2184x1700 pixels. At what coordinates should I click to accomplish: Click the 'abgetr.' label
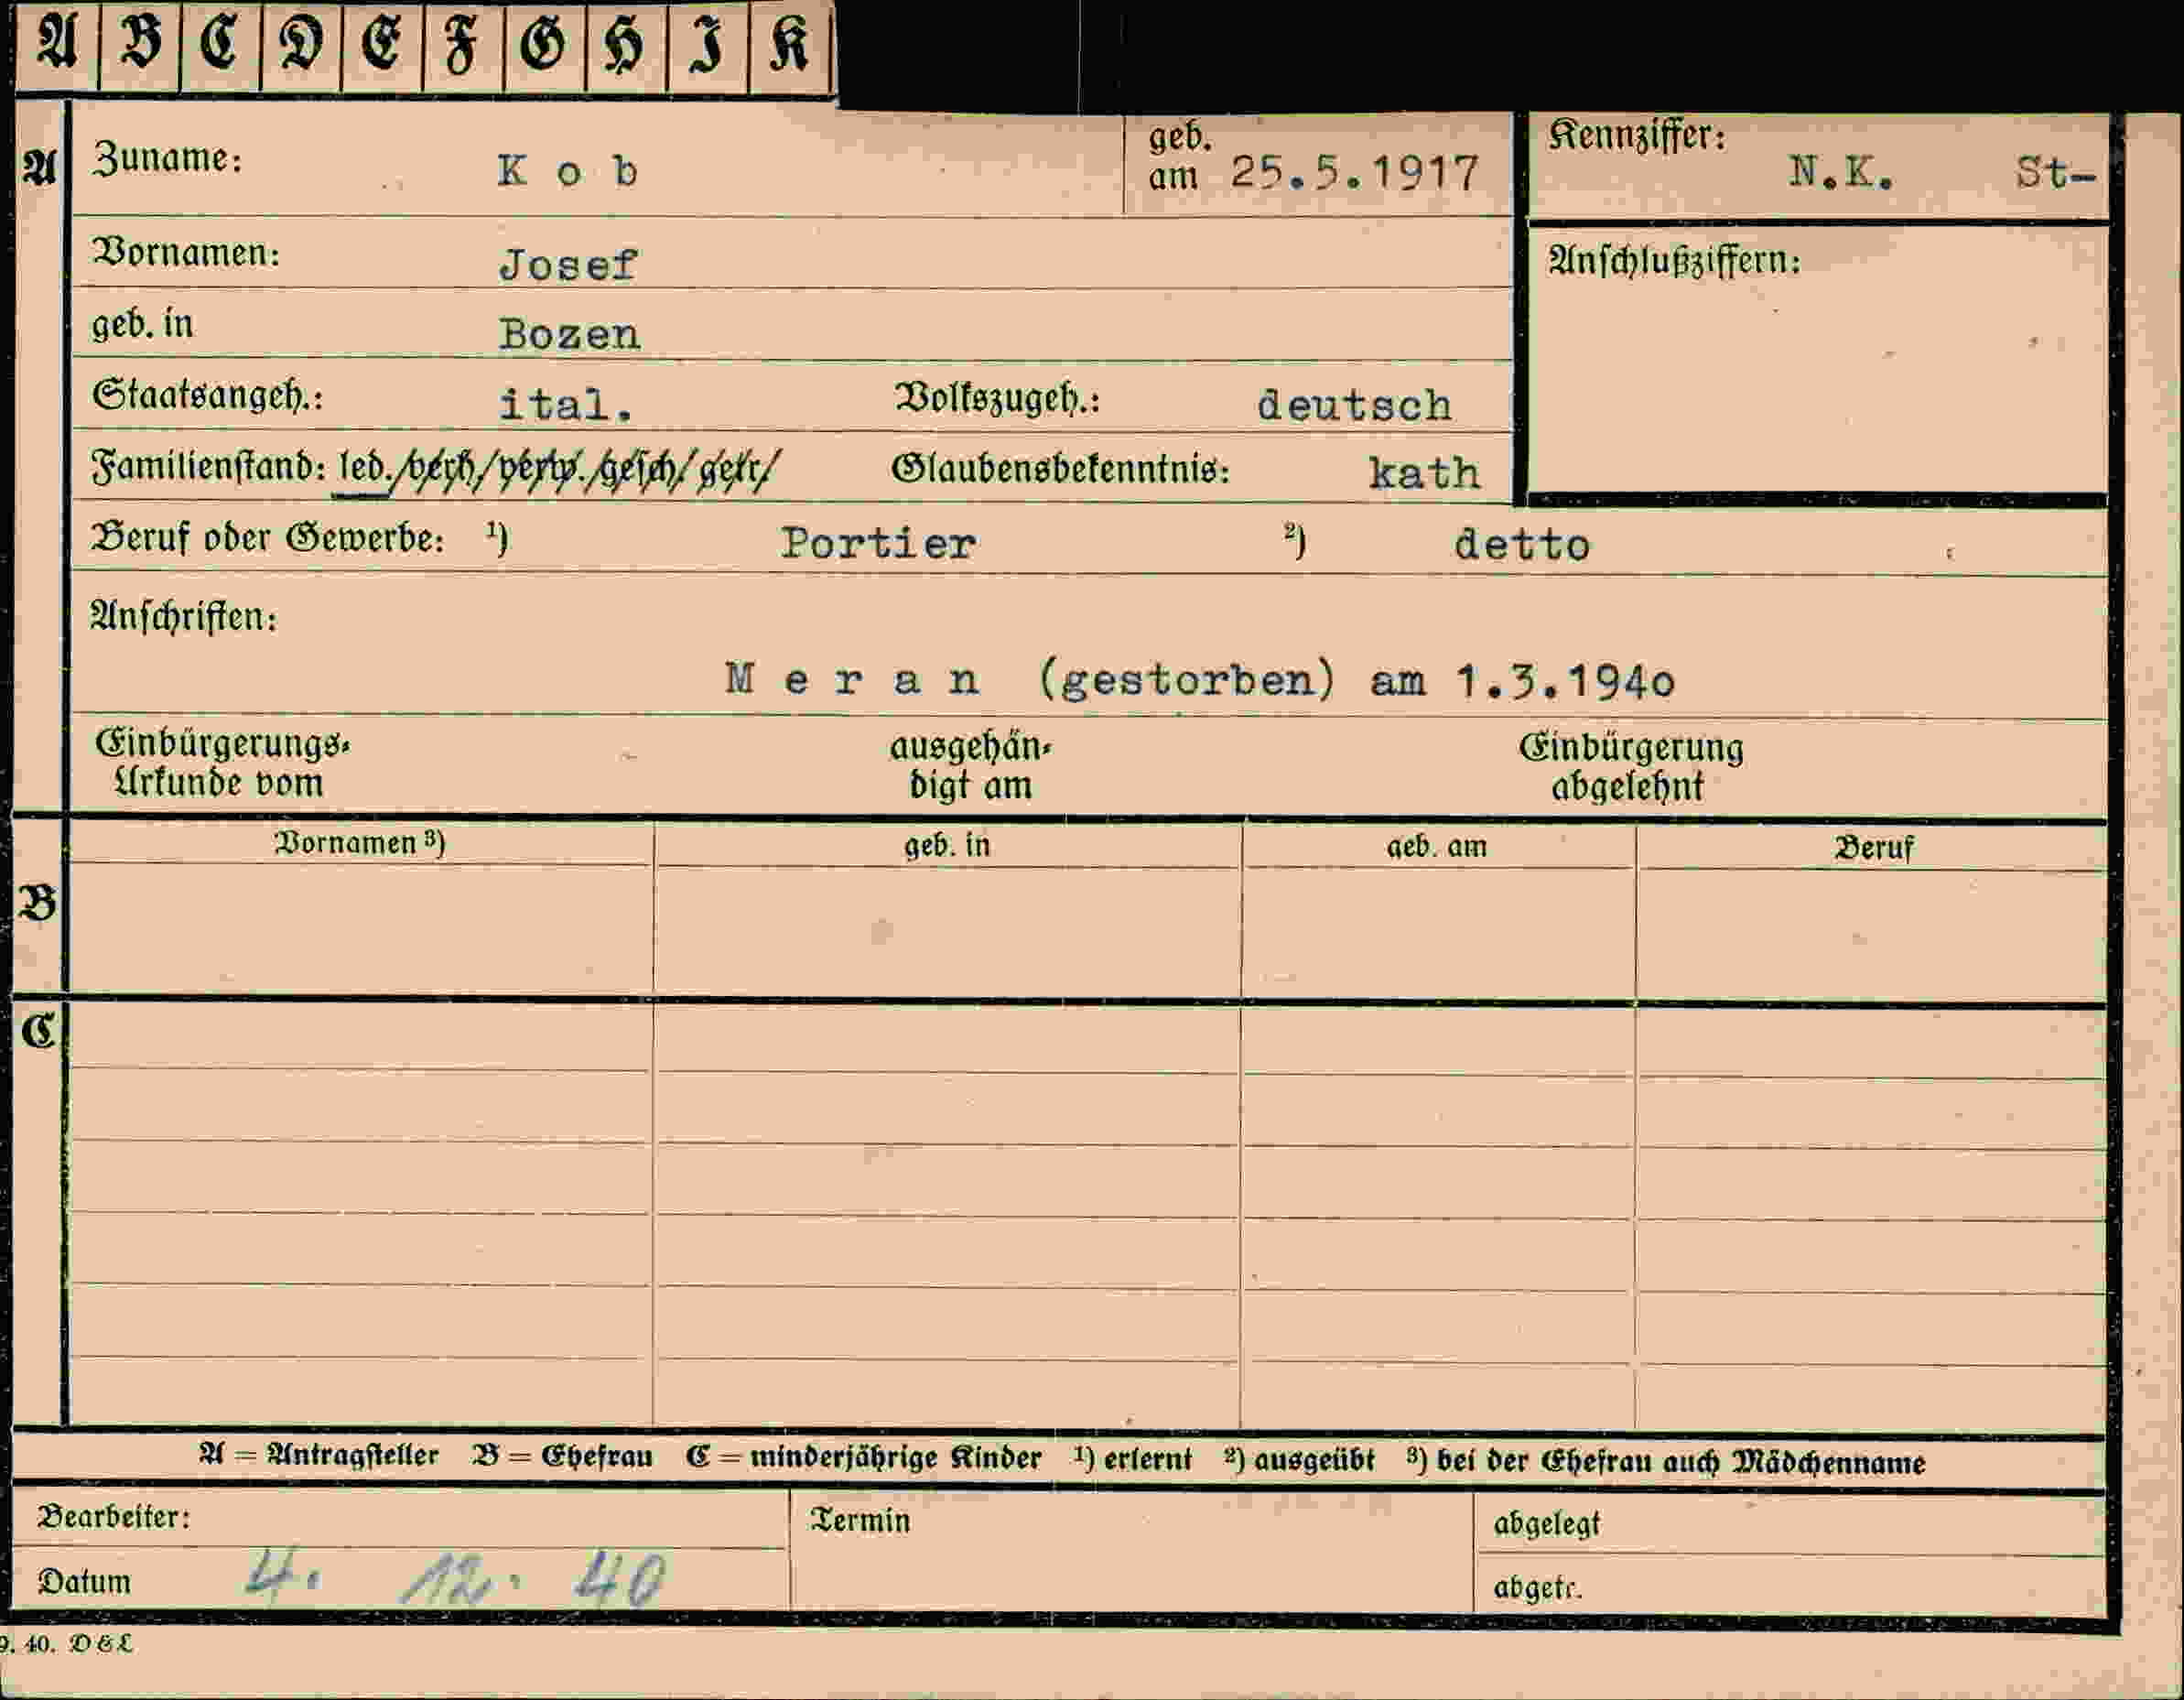pos(1537,1587)
